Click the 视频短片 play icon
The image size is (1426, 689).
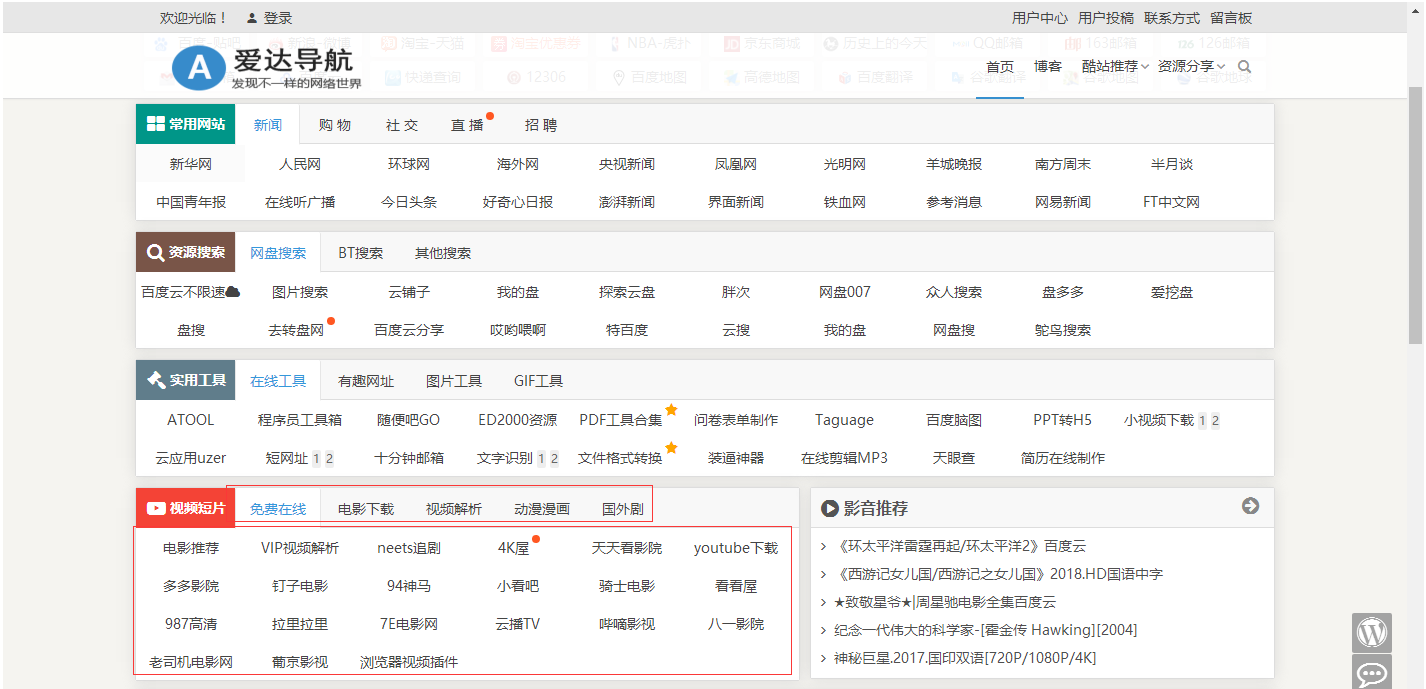155,508
